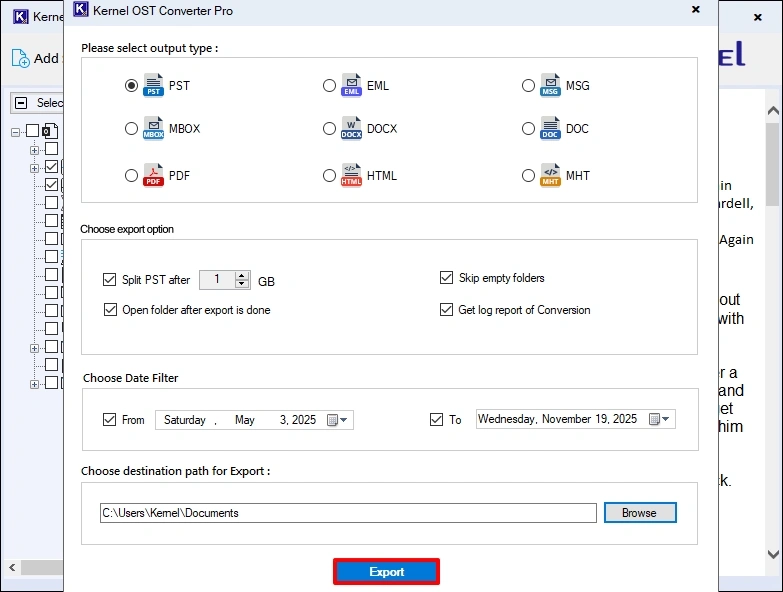The height and width of the screenshot is (592, 783).
Task: Click the May month in From date
Action: point(245,420)
